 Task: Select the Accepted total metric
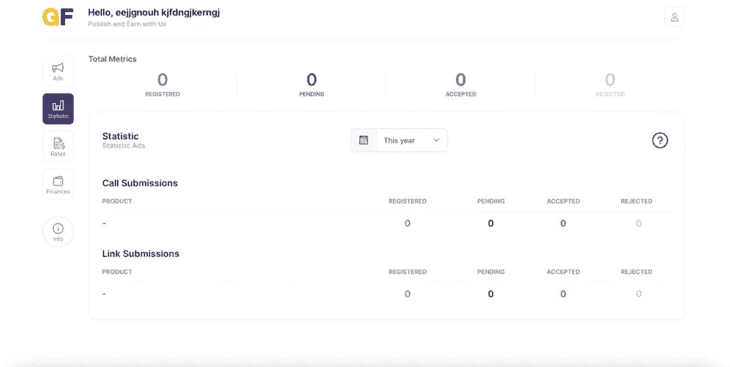point(461,84)
